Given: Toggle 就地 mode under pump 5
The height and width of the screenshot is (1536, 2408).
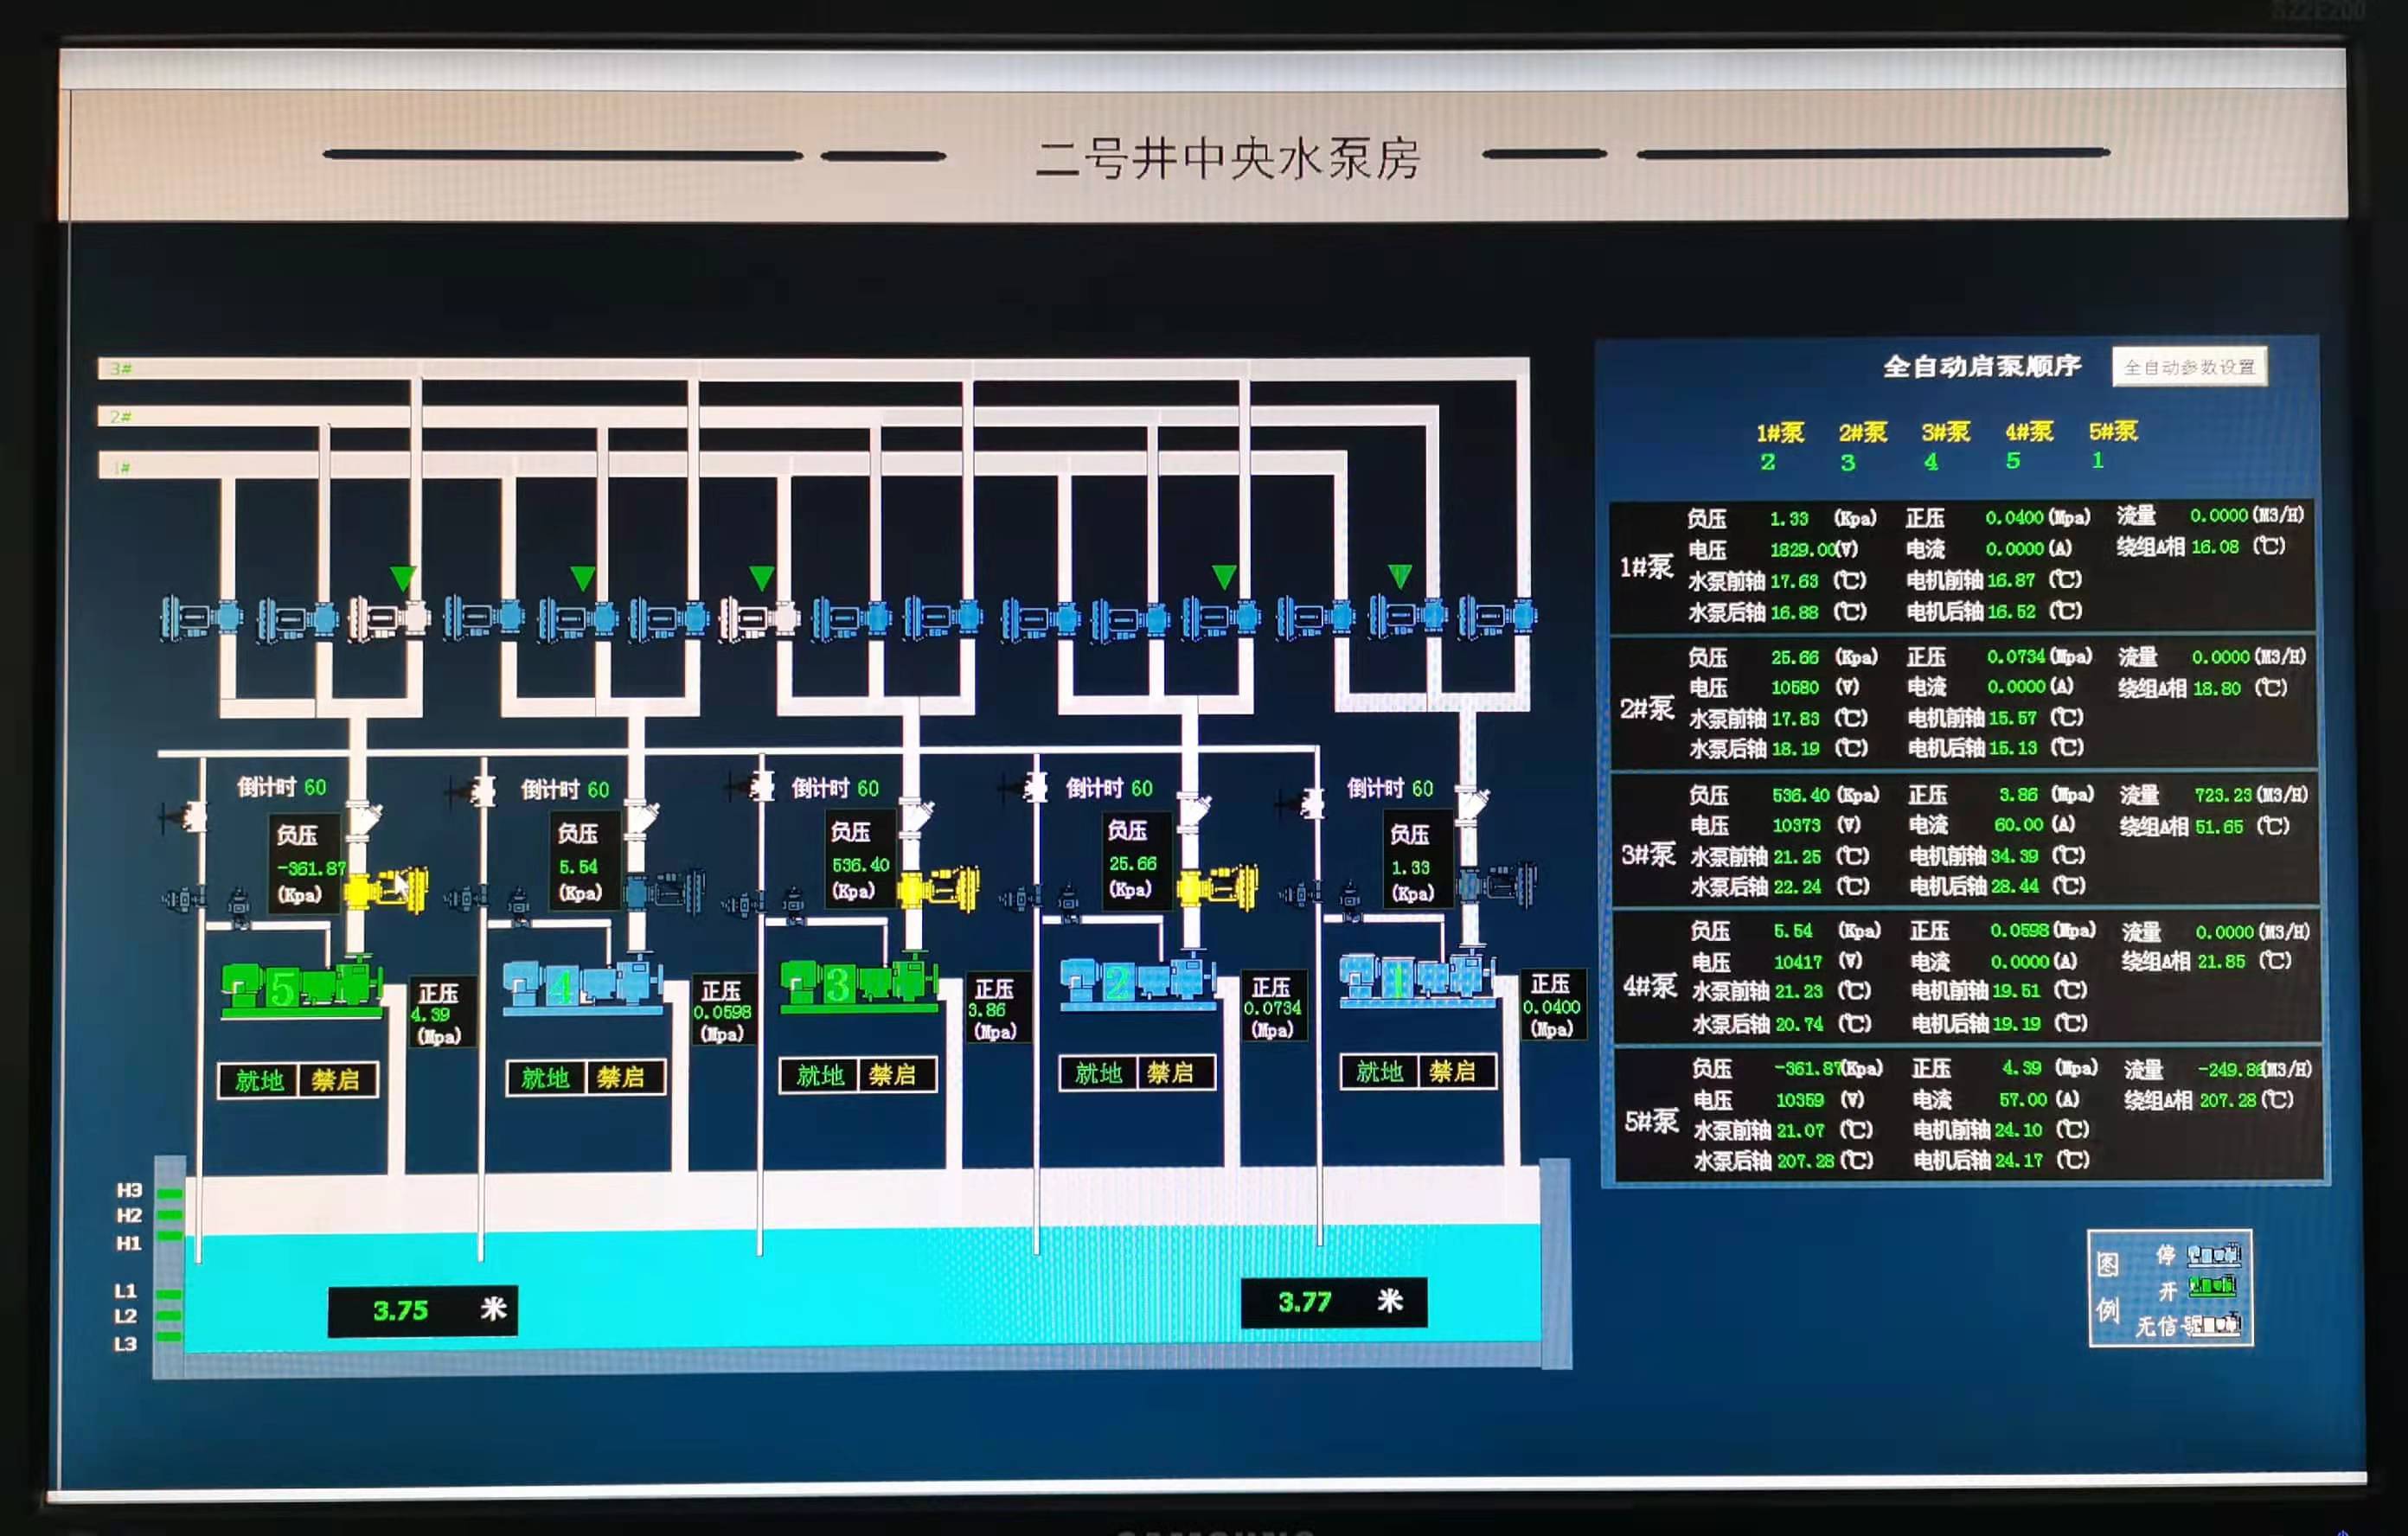Looking at the screenshot, I should click(259, 1080).
